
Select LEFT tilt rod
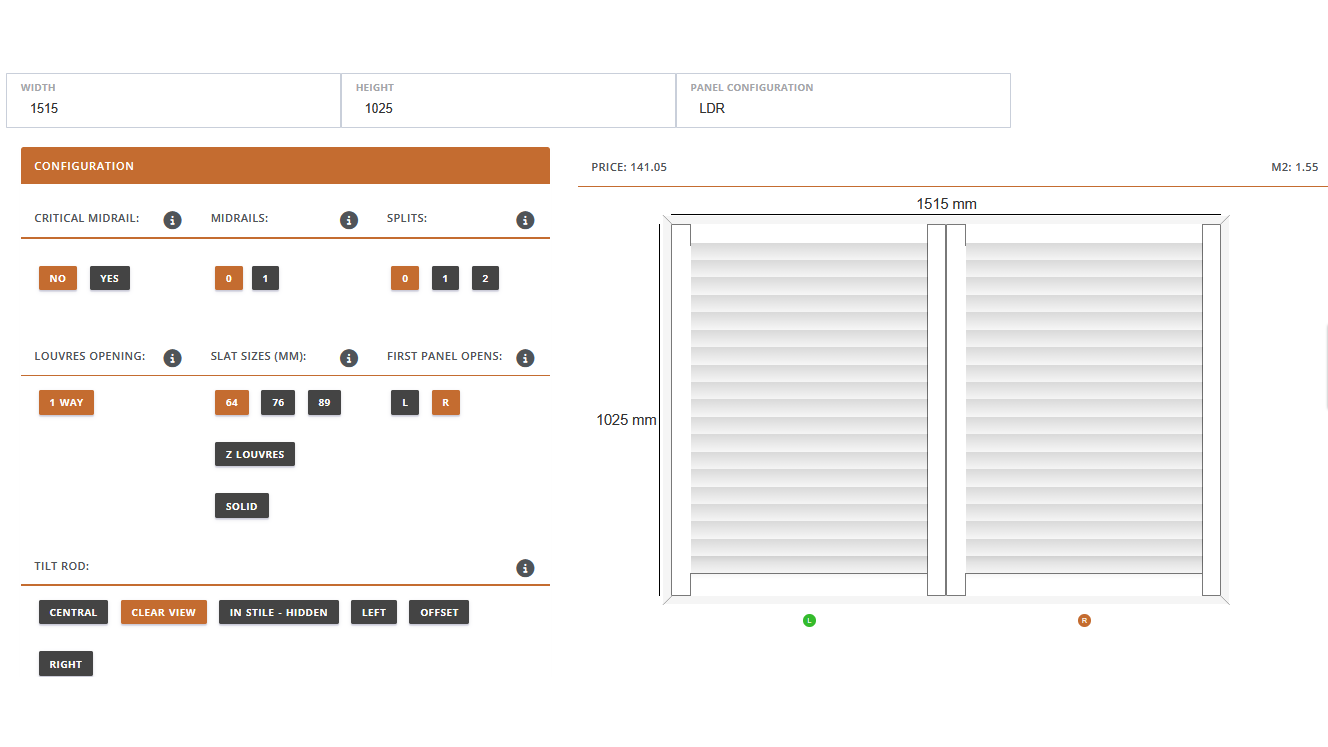click(x=374, y=612)
